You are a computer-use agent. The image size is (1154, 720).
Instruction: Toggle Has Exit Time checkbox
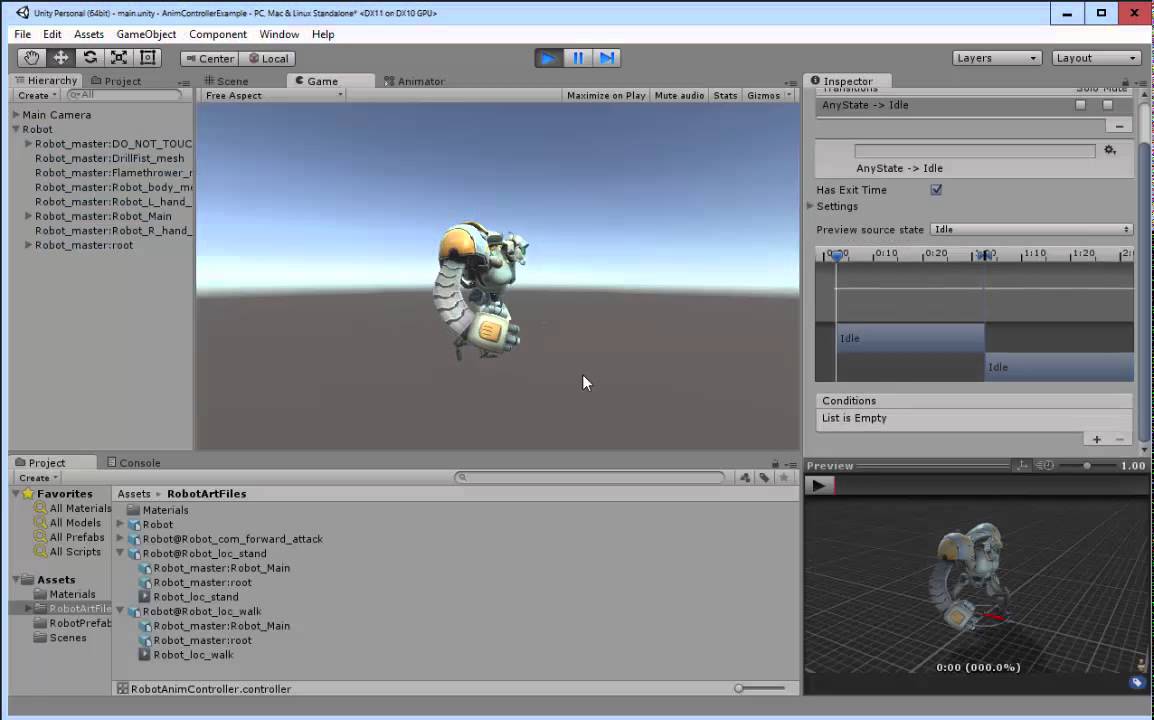pyautogui.click(x=936, y=190)
